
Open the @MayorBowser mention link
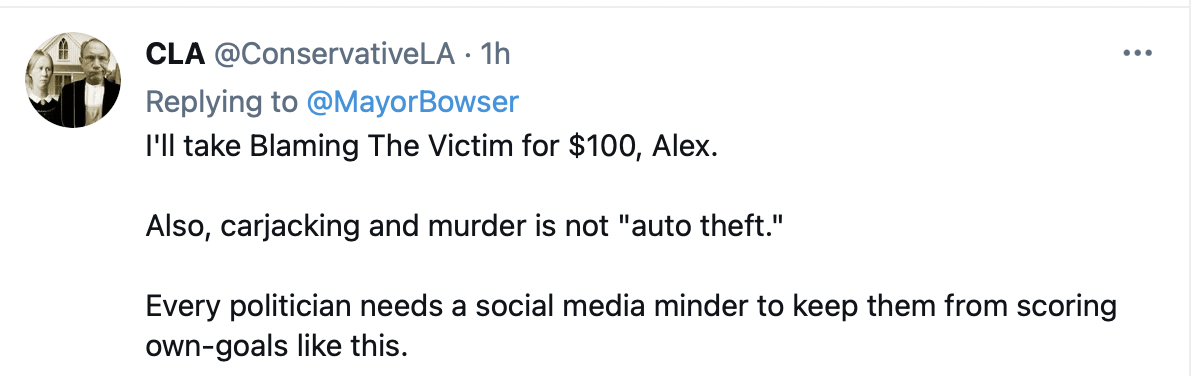413,102
